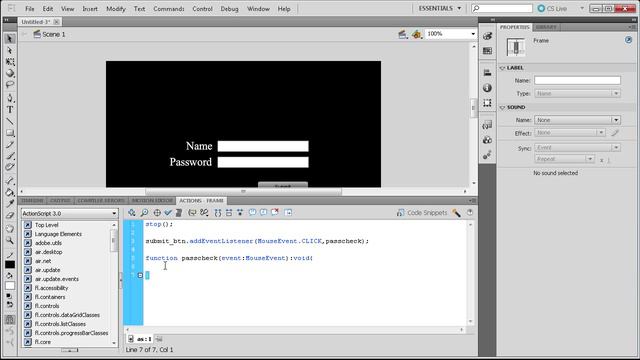This screenshot has height=360, width=640.
Task: Click the Black and White colors button
Action: pyautogui.click(x=9, y=296)
